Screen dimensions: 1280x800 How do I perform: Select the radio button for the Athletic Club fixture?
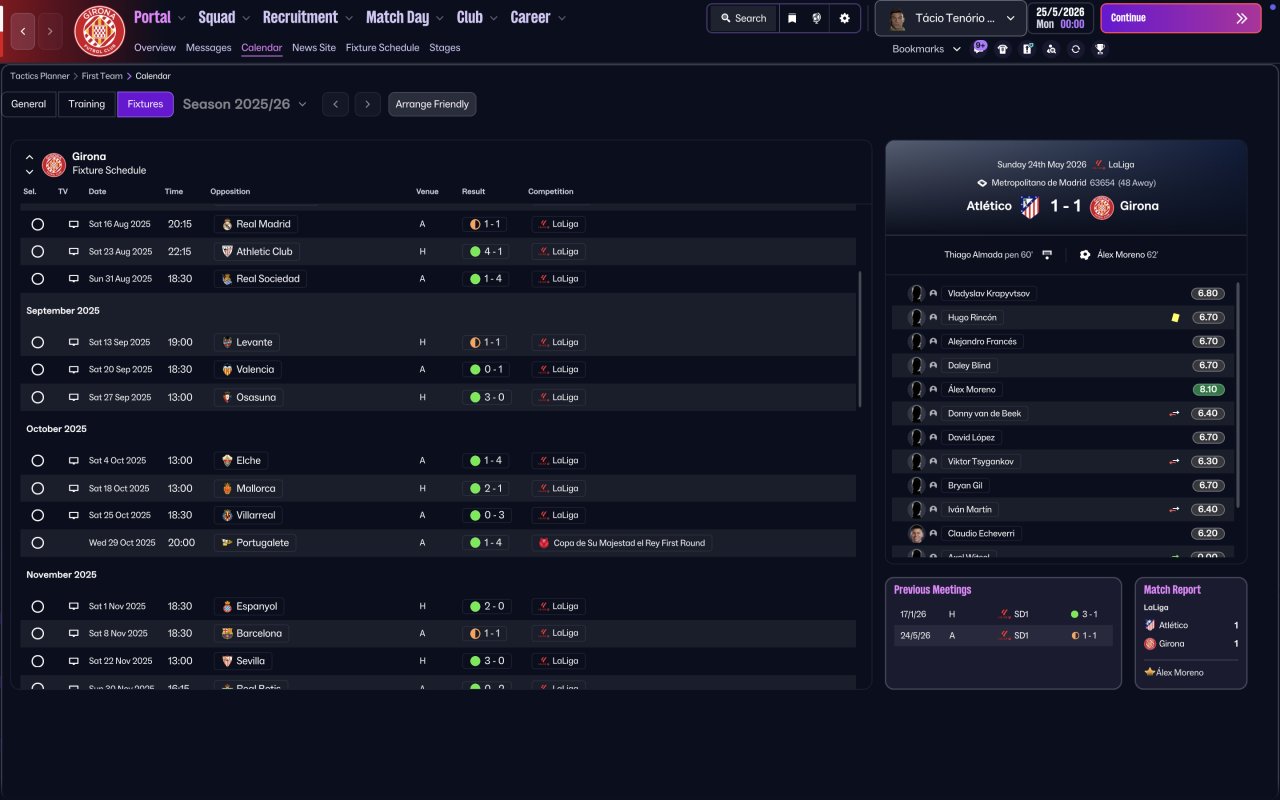pos(37,252)
